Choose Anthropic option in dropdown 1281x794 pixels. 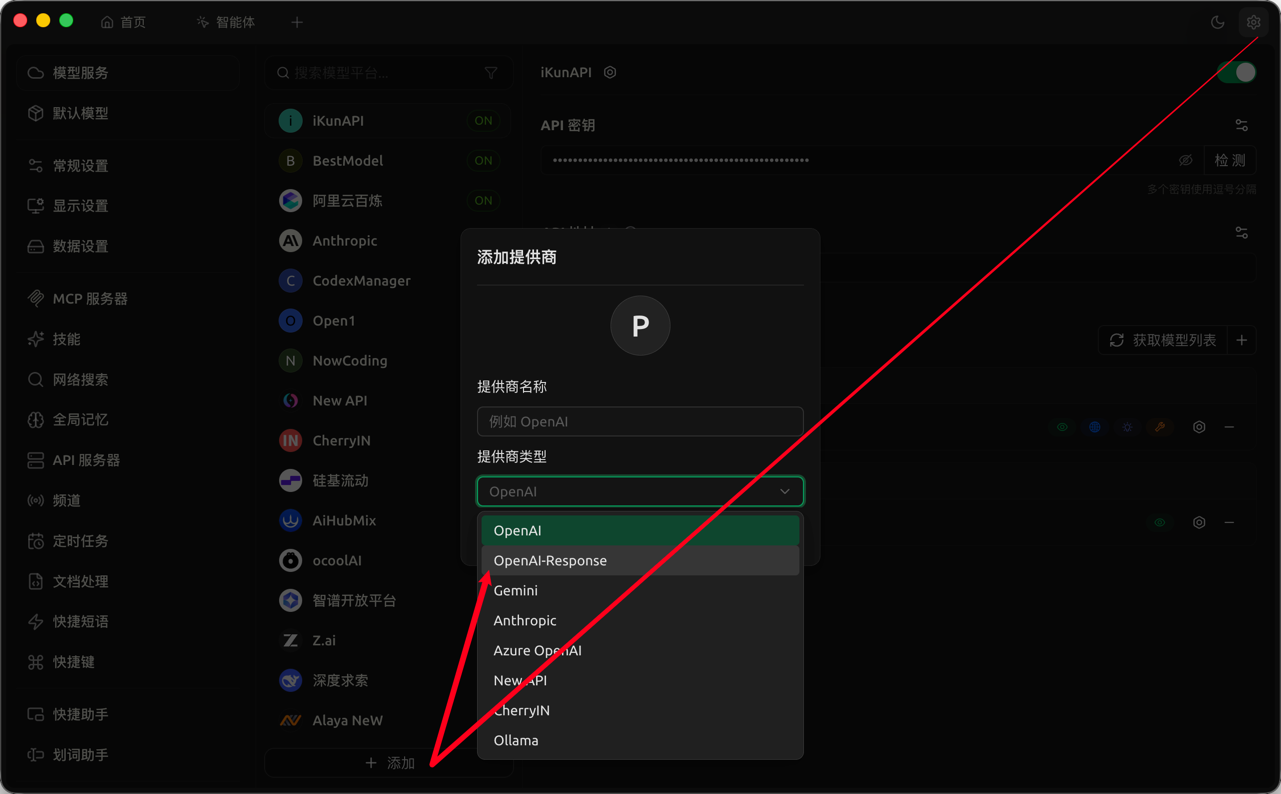coord(640,621)
